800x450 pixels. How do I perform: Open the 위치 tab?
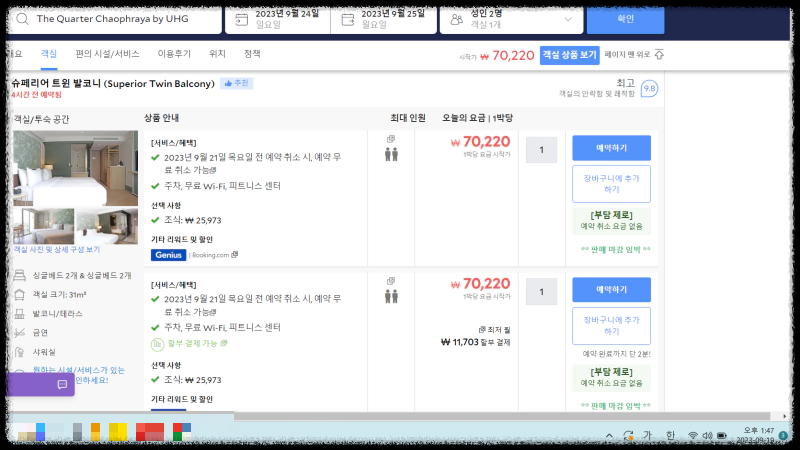tap(217, 54)
